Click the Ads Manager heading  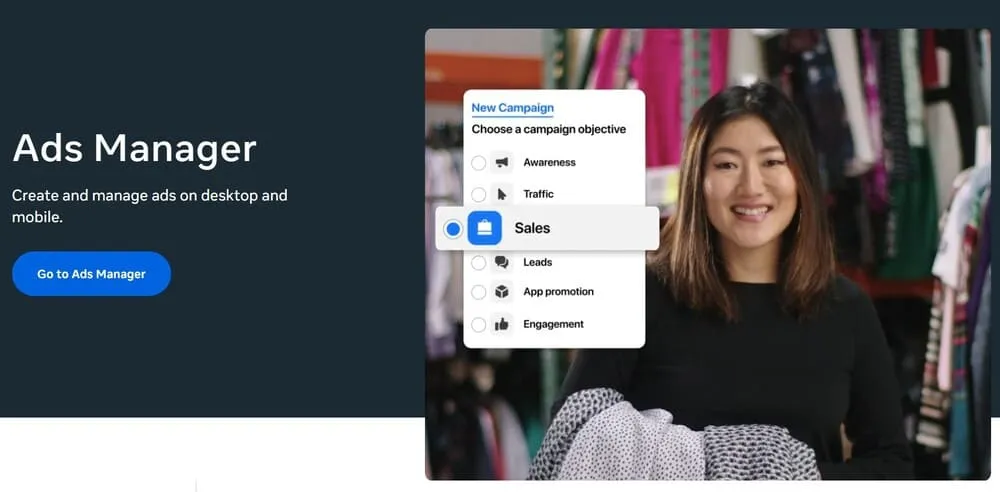134,148
